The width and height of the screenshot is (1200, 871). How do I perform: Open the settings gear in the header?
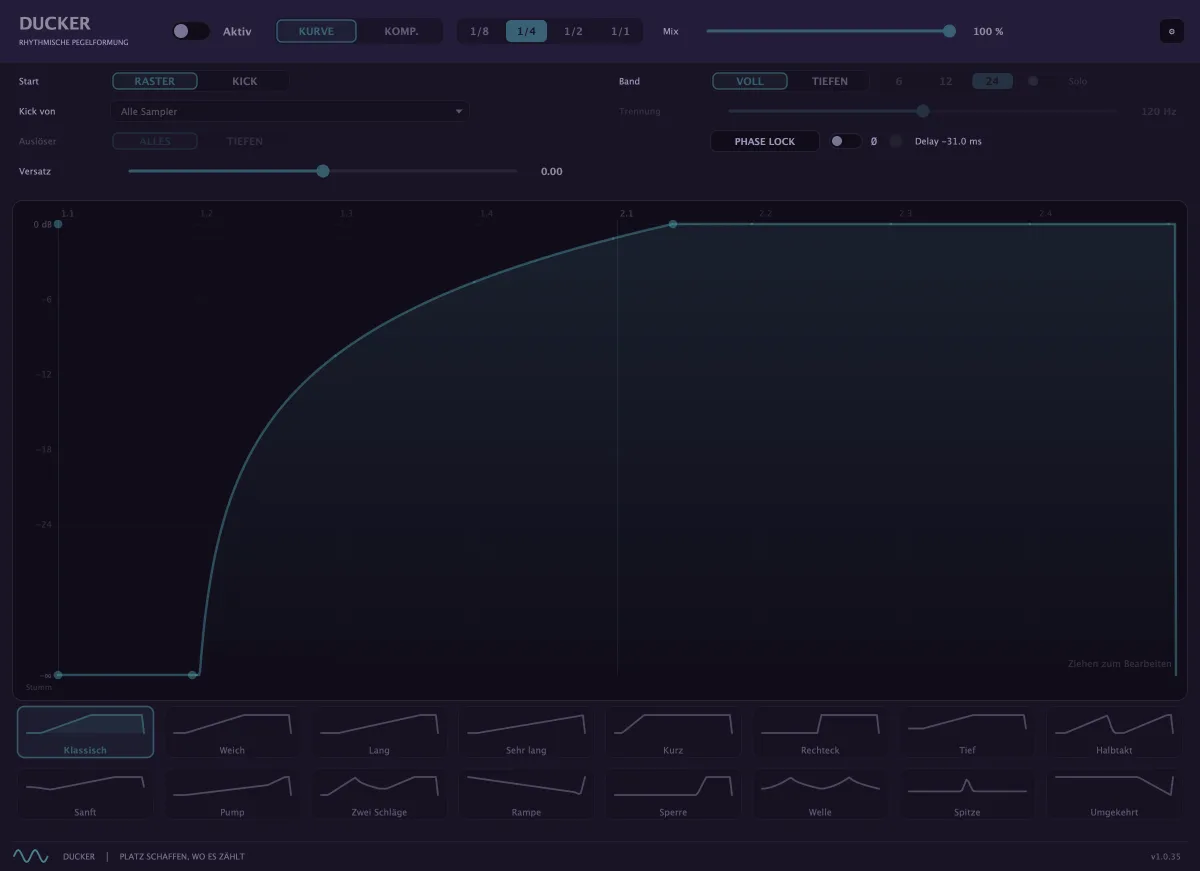(1171, 31)
